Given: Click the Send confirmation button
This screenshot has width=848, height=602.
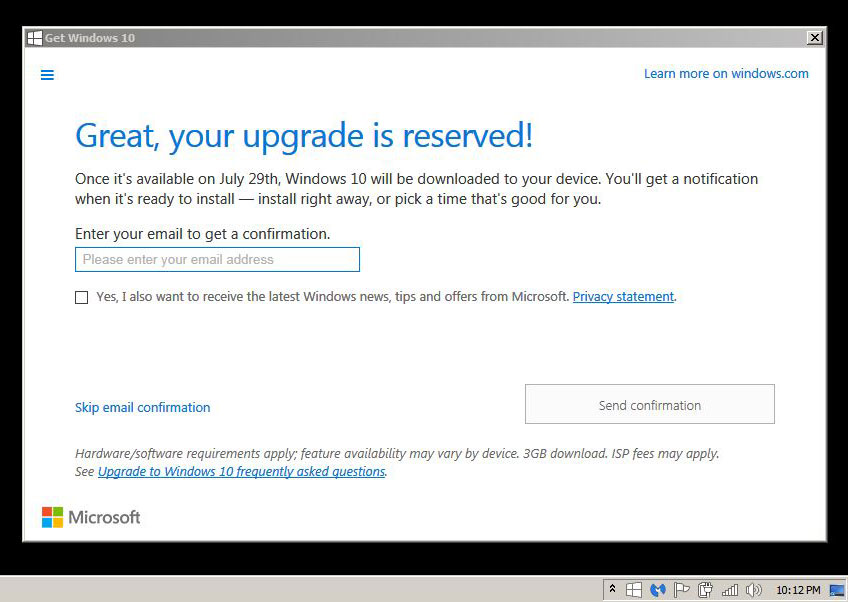Looking at the screenshot, I should [649, 405].
